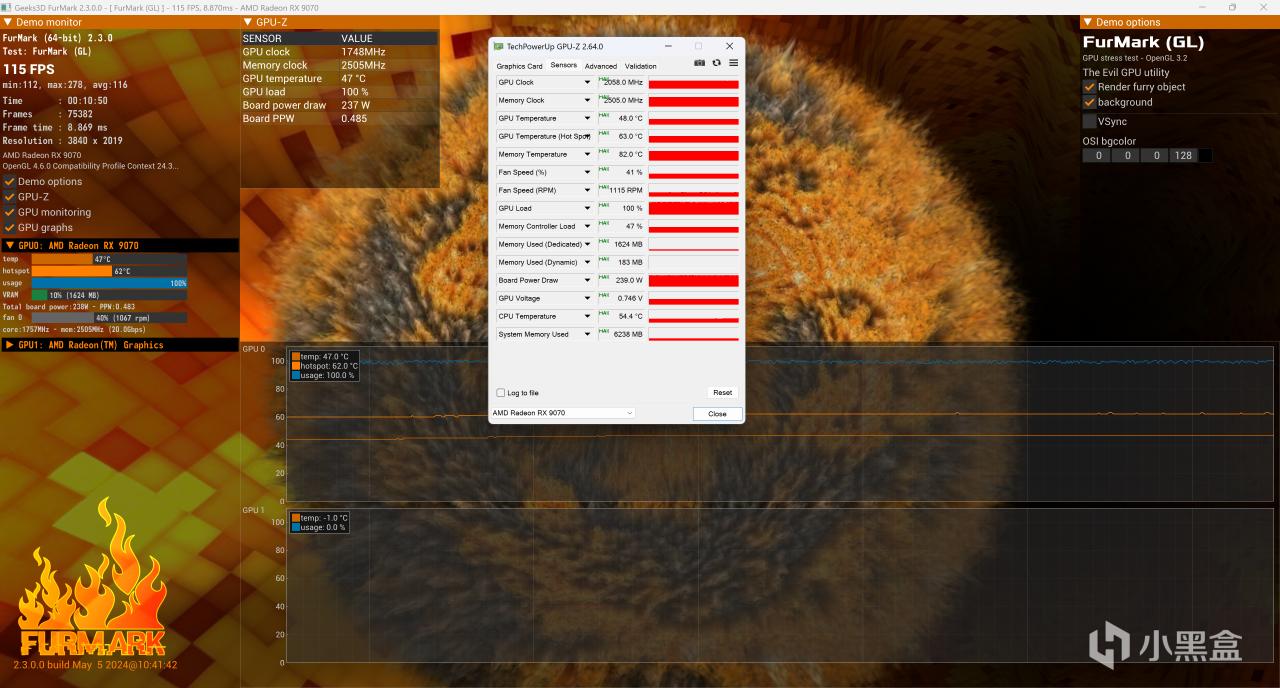Open the Memory Controller Load sensor dropdown
Image resolution: width=1280 pixels, height=688 pixels.
[x=587, y=227]
